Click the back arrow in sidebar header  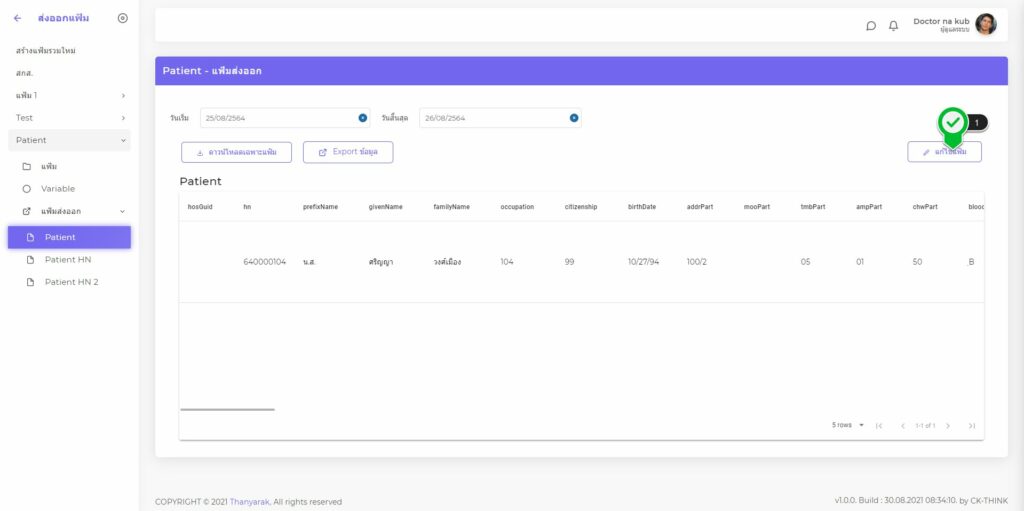(17, 18)
